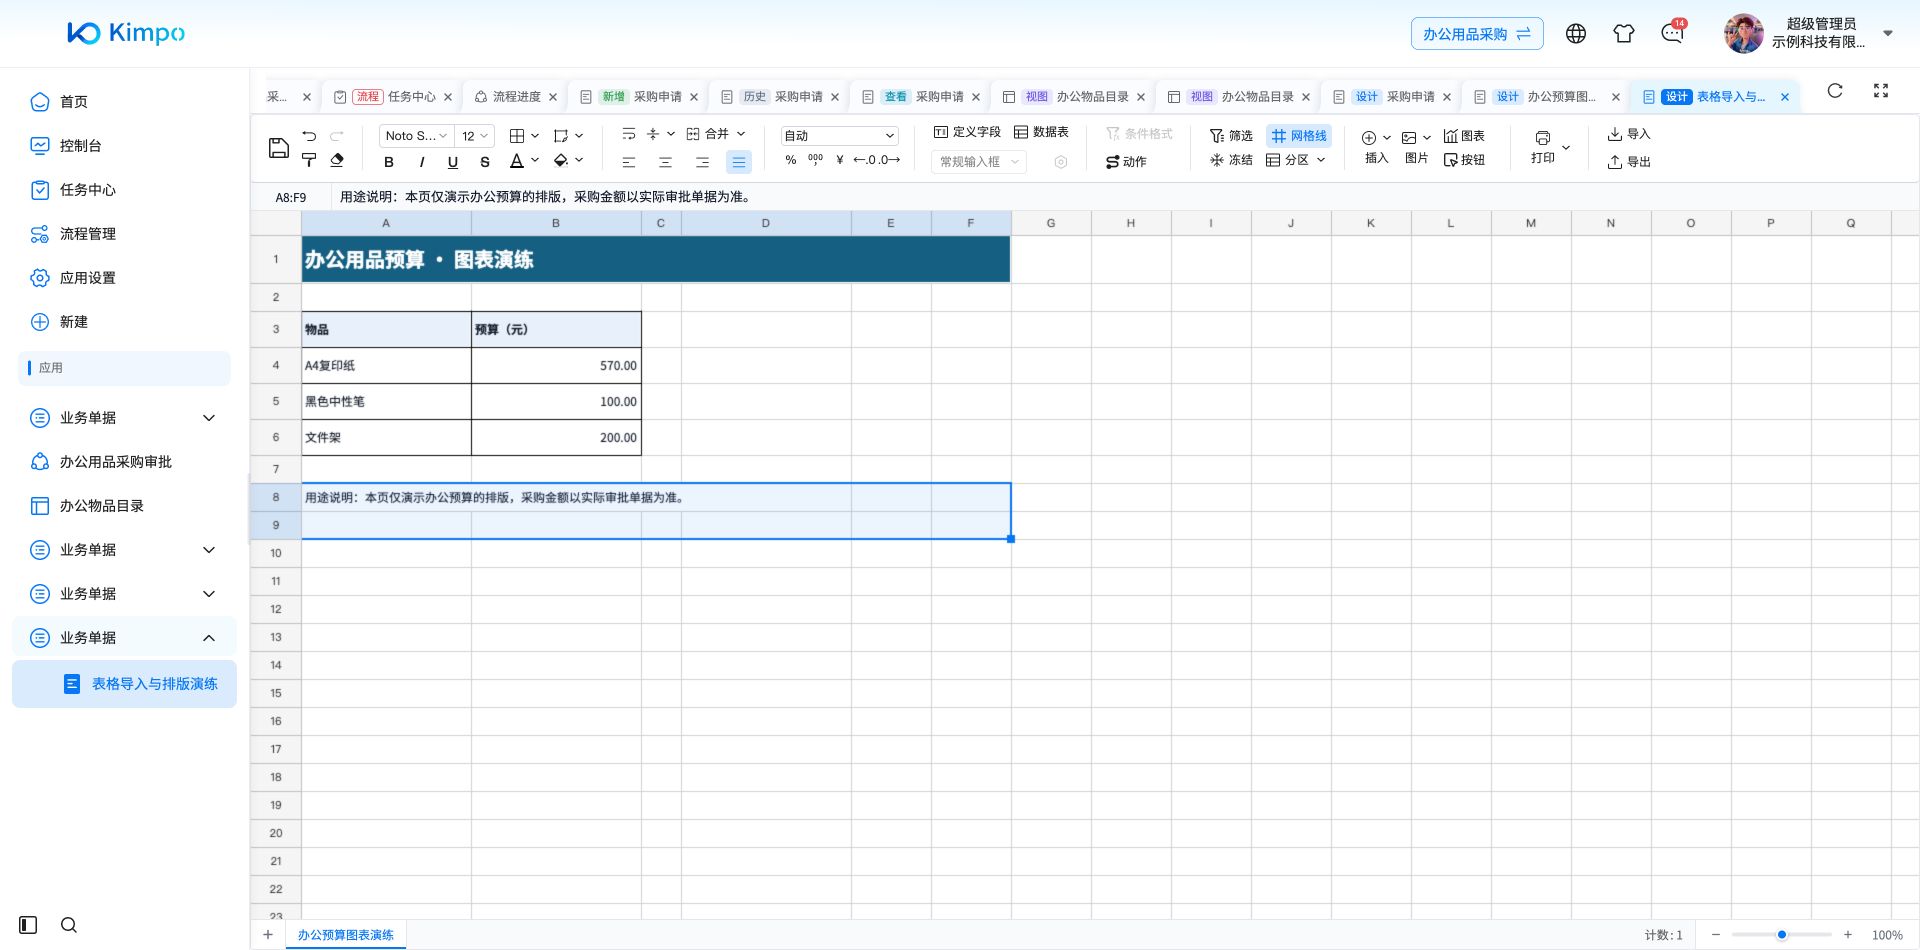This screenshot has height=950, width=1920.
Task: Click the save disk icon
Action: click(x=279, y=149)
